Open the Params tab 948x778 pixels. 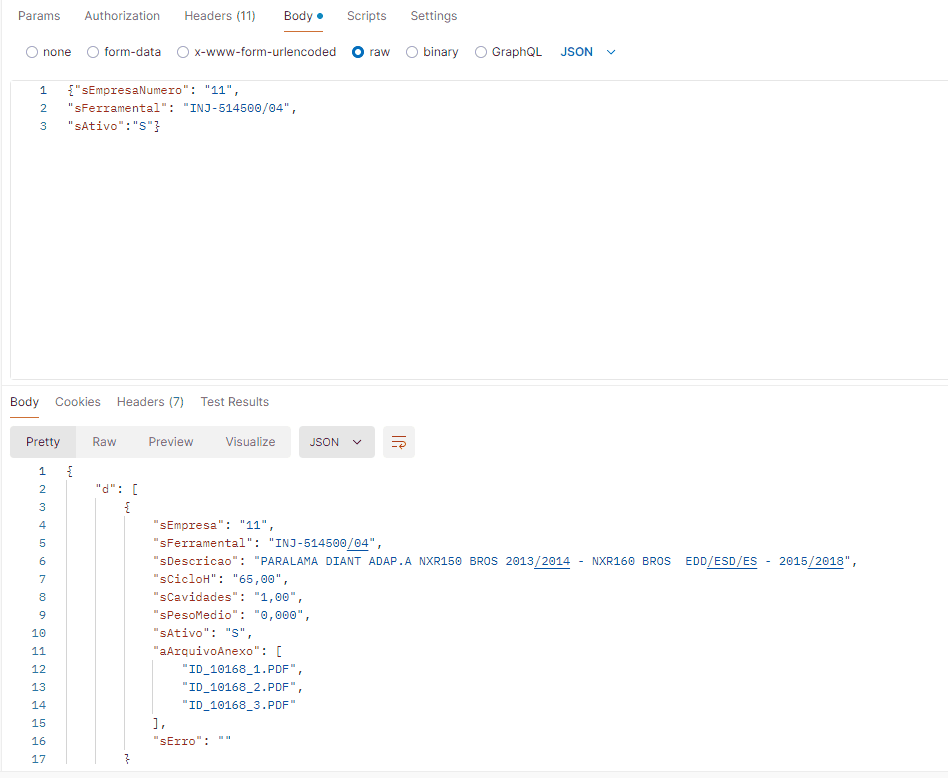pos(39,16)
